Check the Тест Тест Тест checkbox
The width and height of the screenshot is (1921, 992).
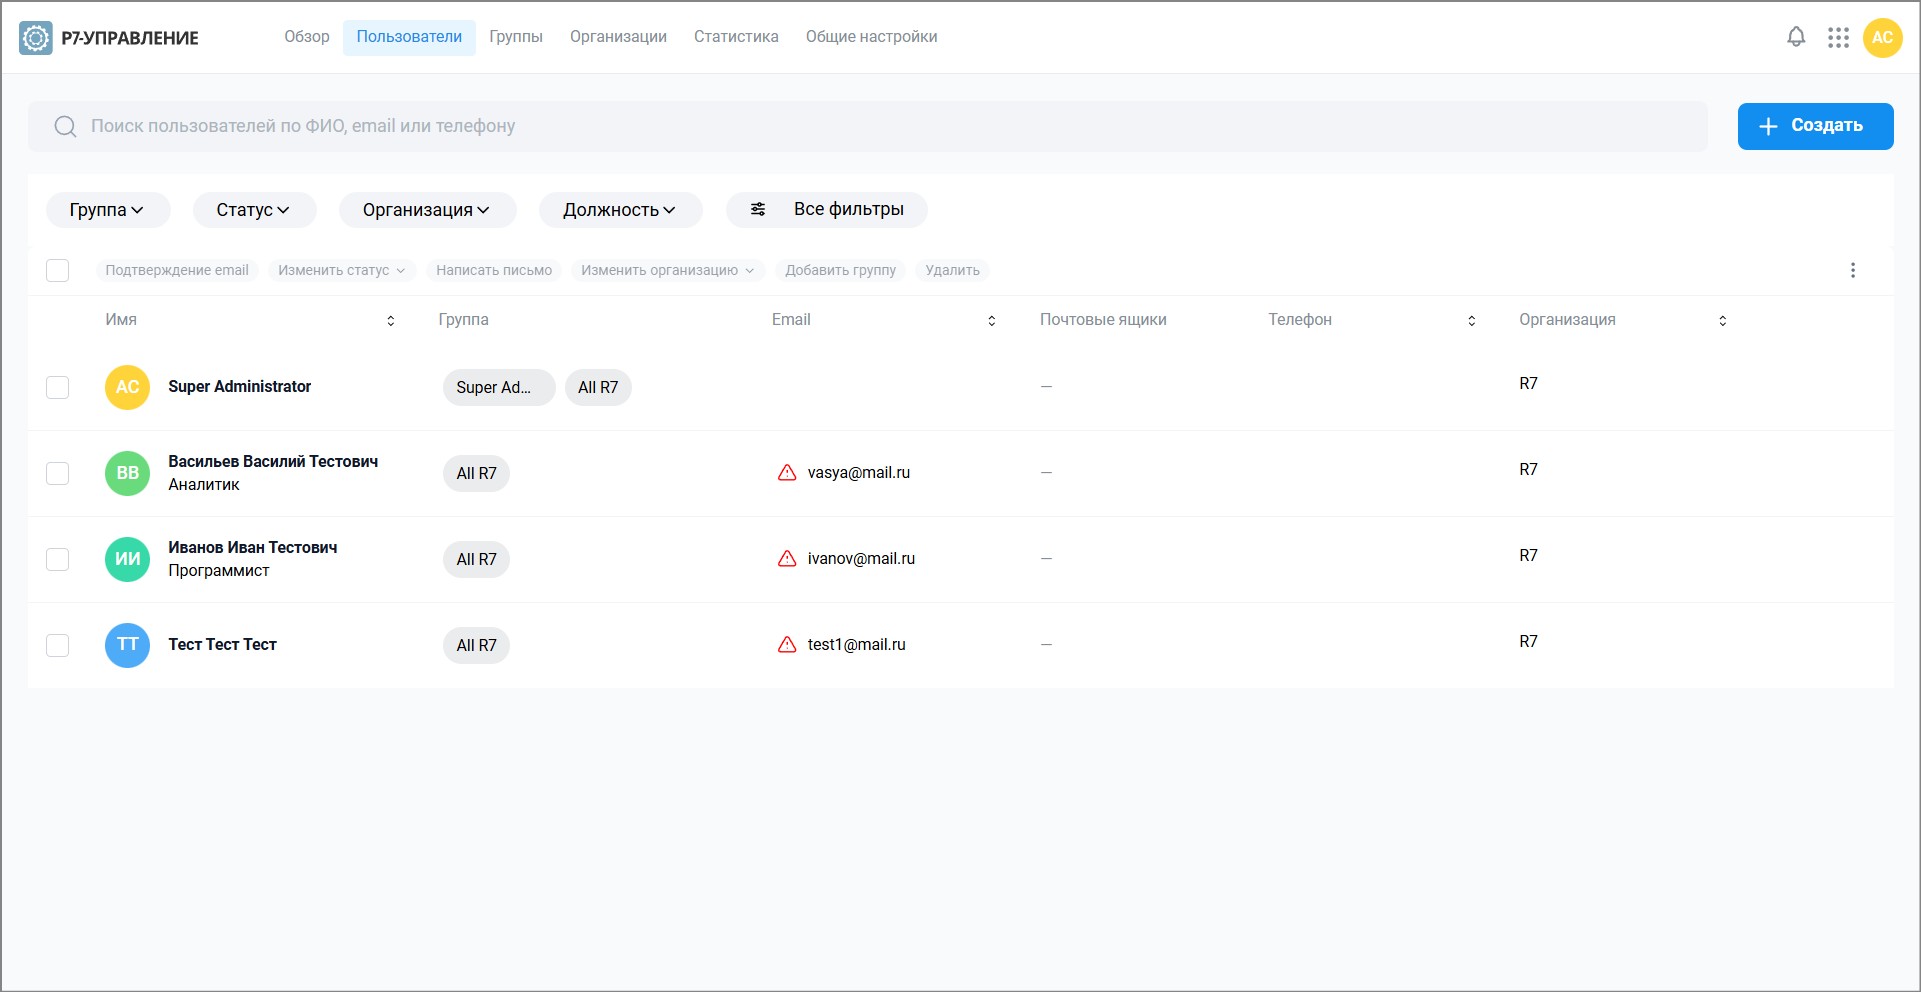[x=57, y=645]
